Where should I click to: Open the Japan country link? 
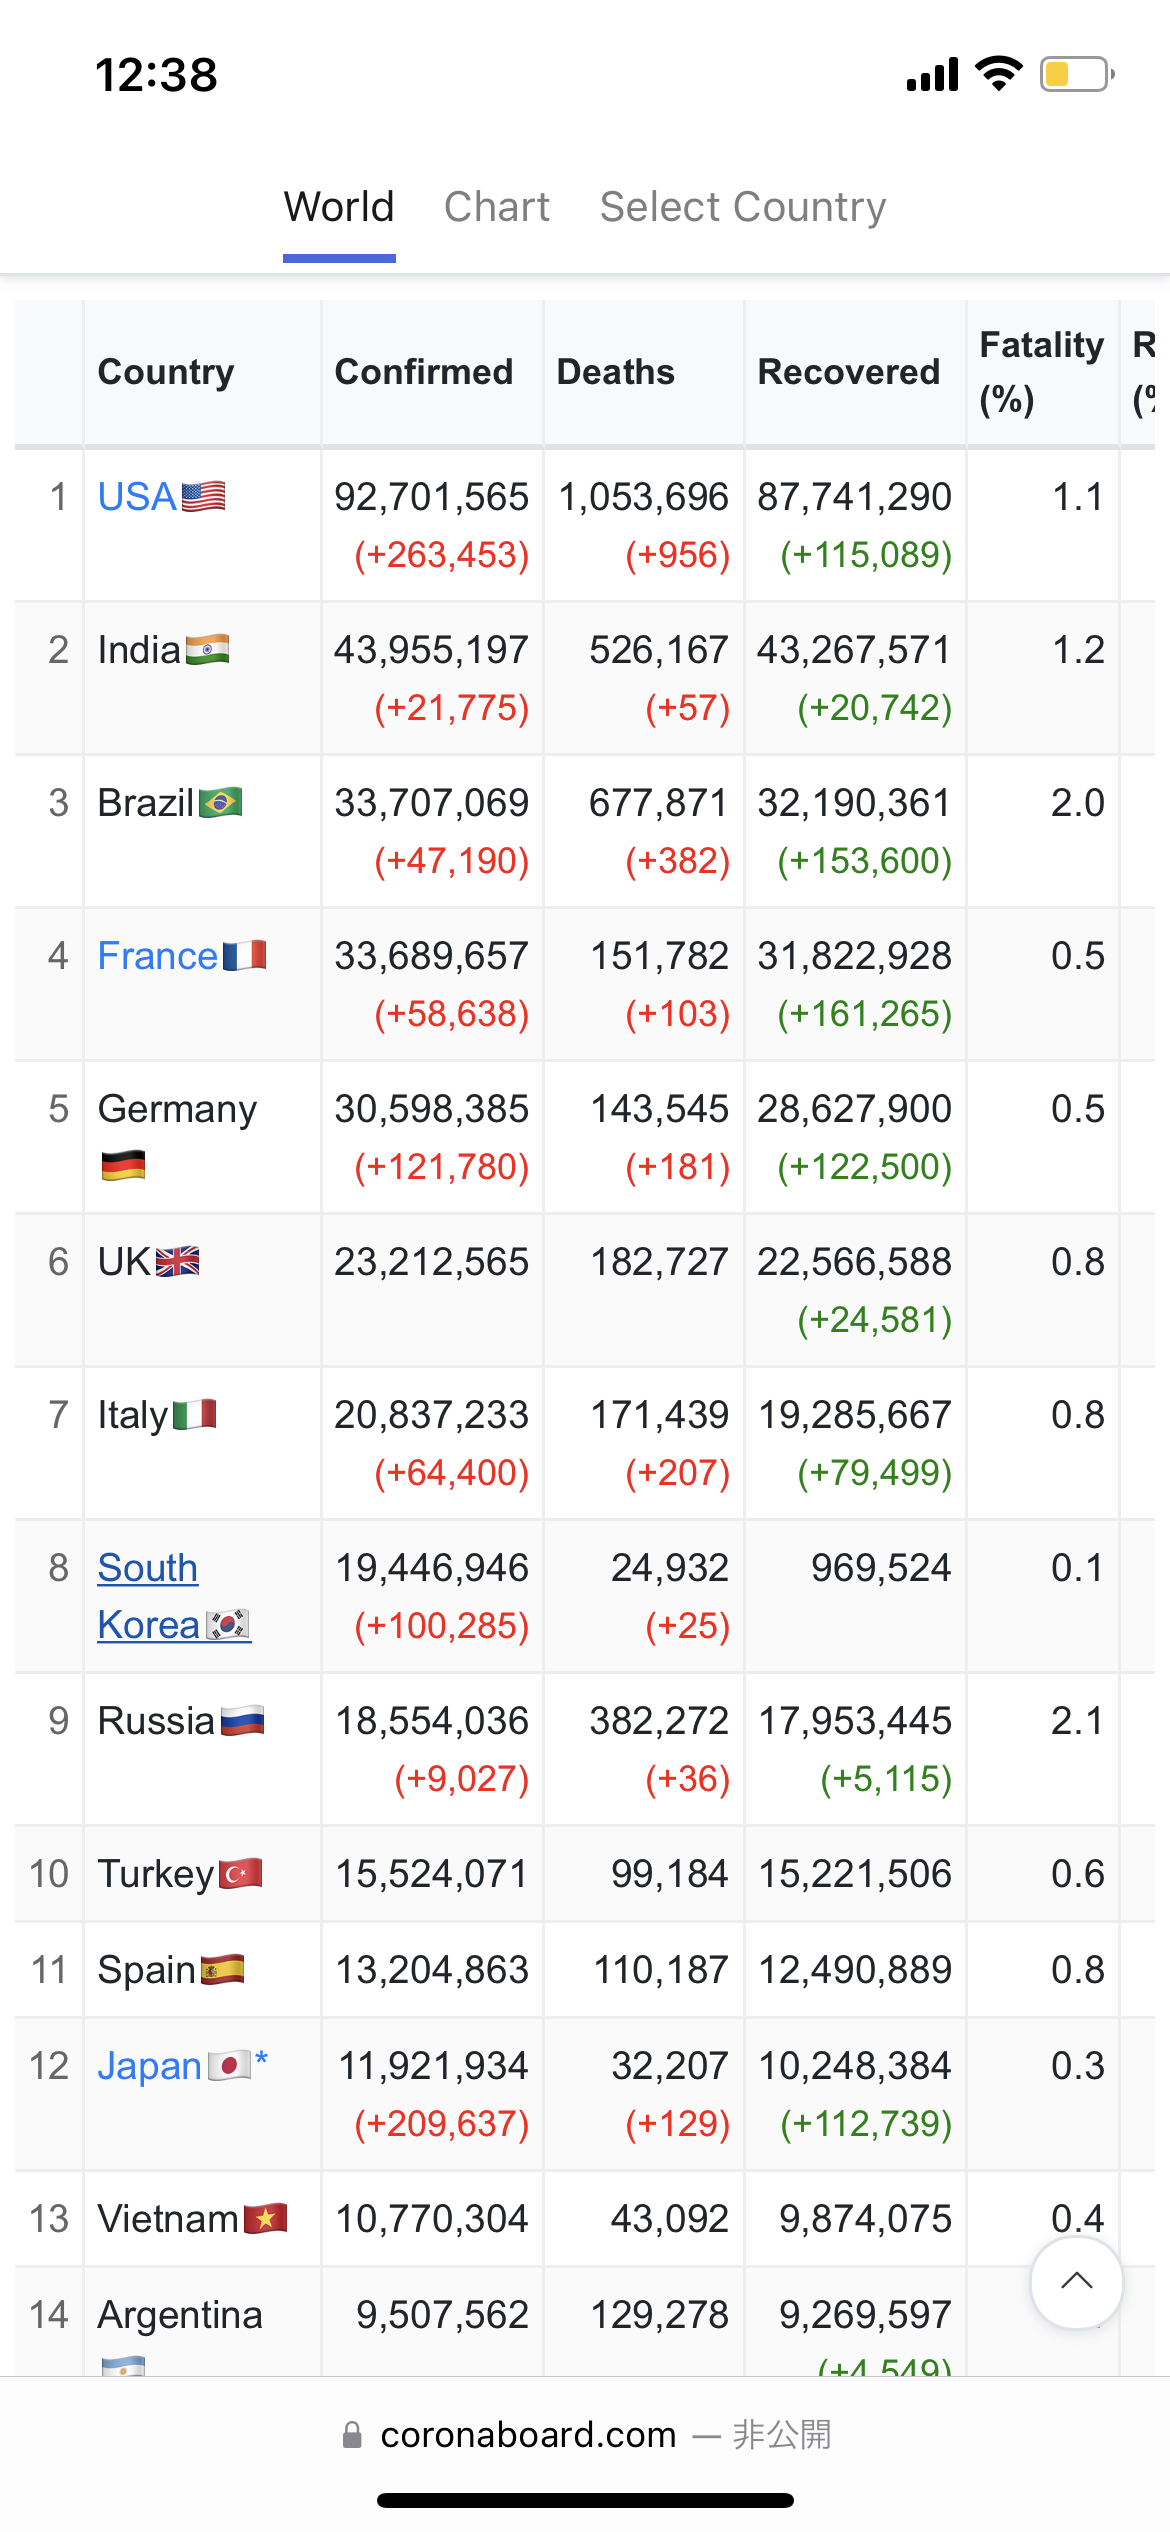point(150,2066)
